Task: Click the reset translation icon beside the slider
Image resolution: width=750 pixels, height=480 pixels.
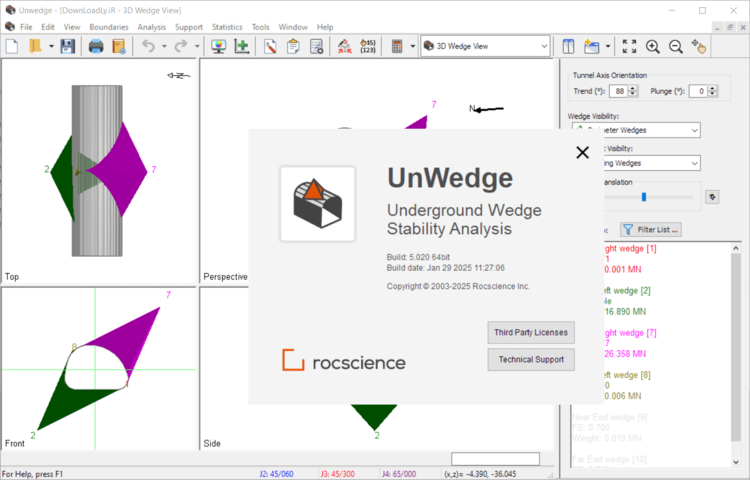Action: coord(712,197)
